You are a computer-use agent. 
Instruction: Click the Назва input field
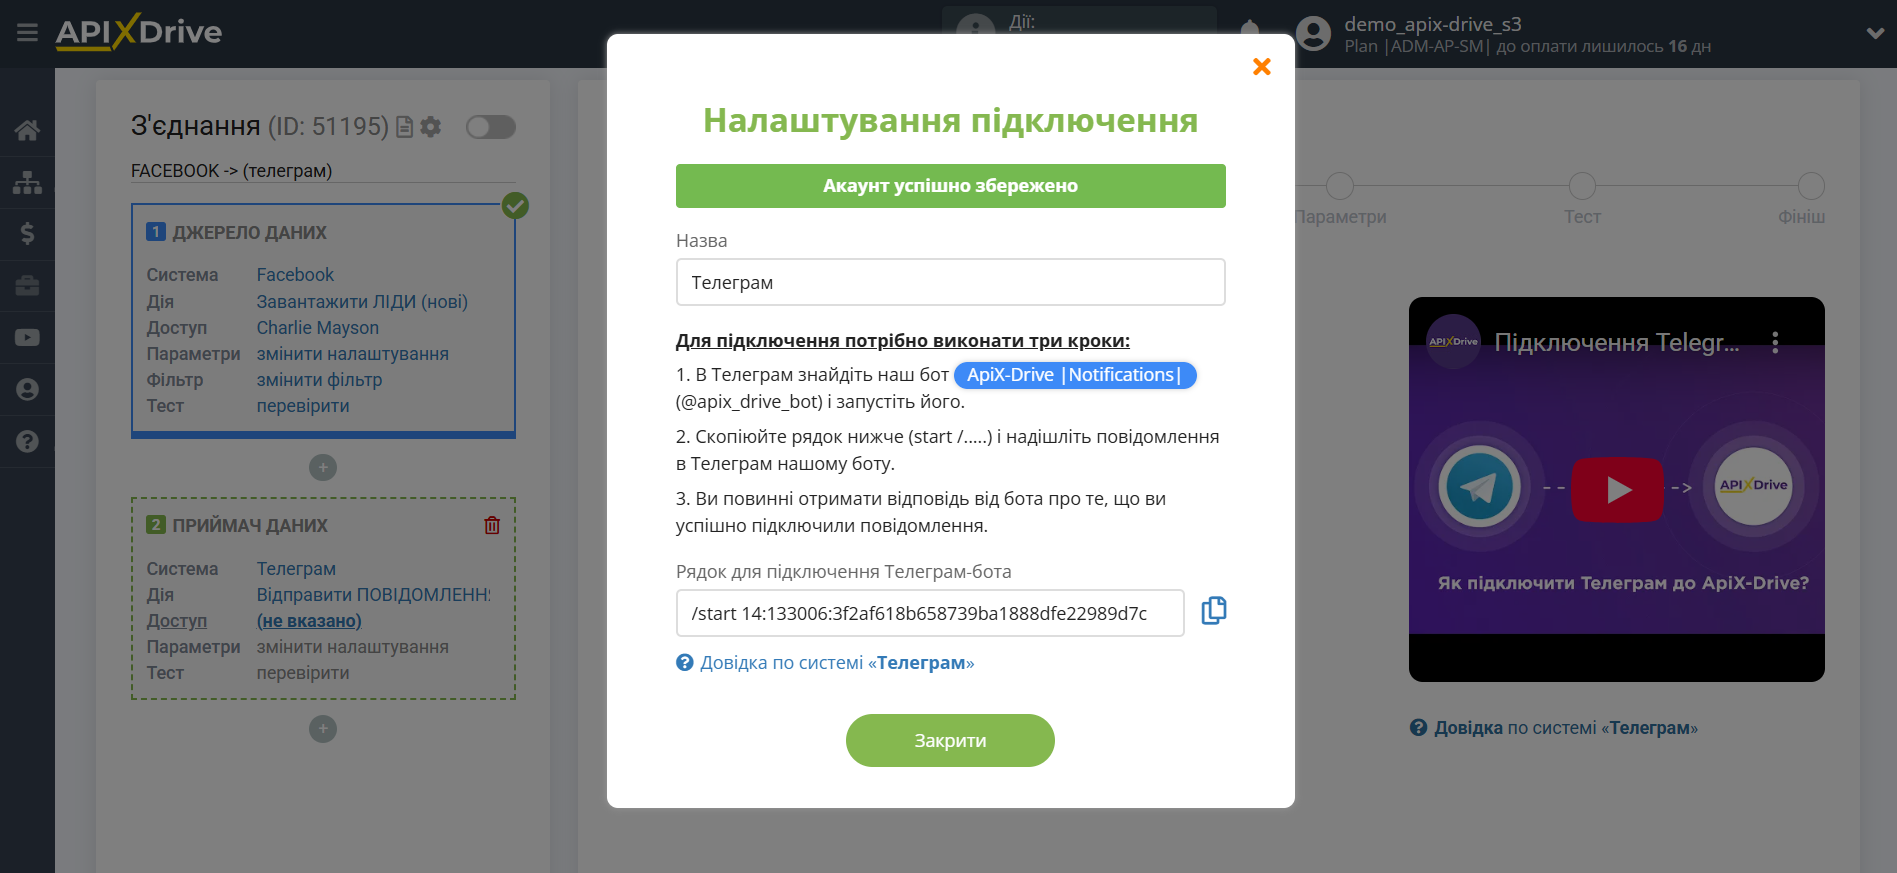tap(951, 282)
